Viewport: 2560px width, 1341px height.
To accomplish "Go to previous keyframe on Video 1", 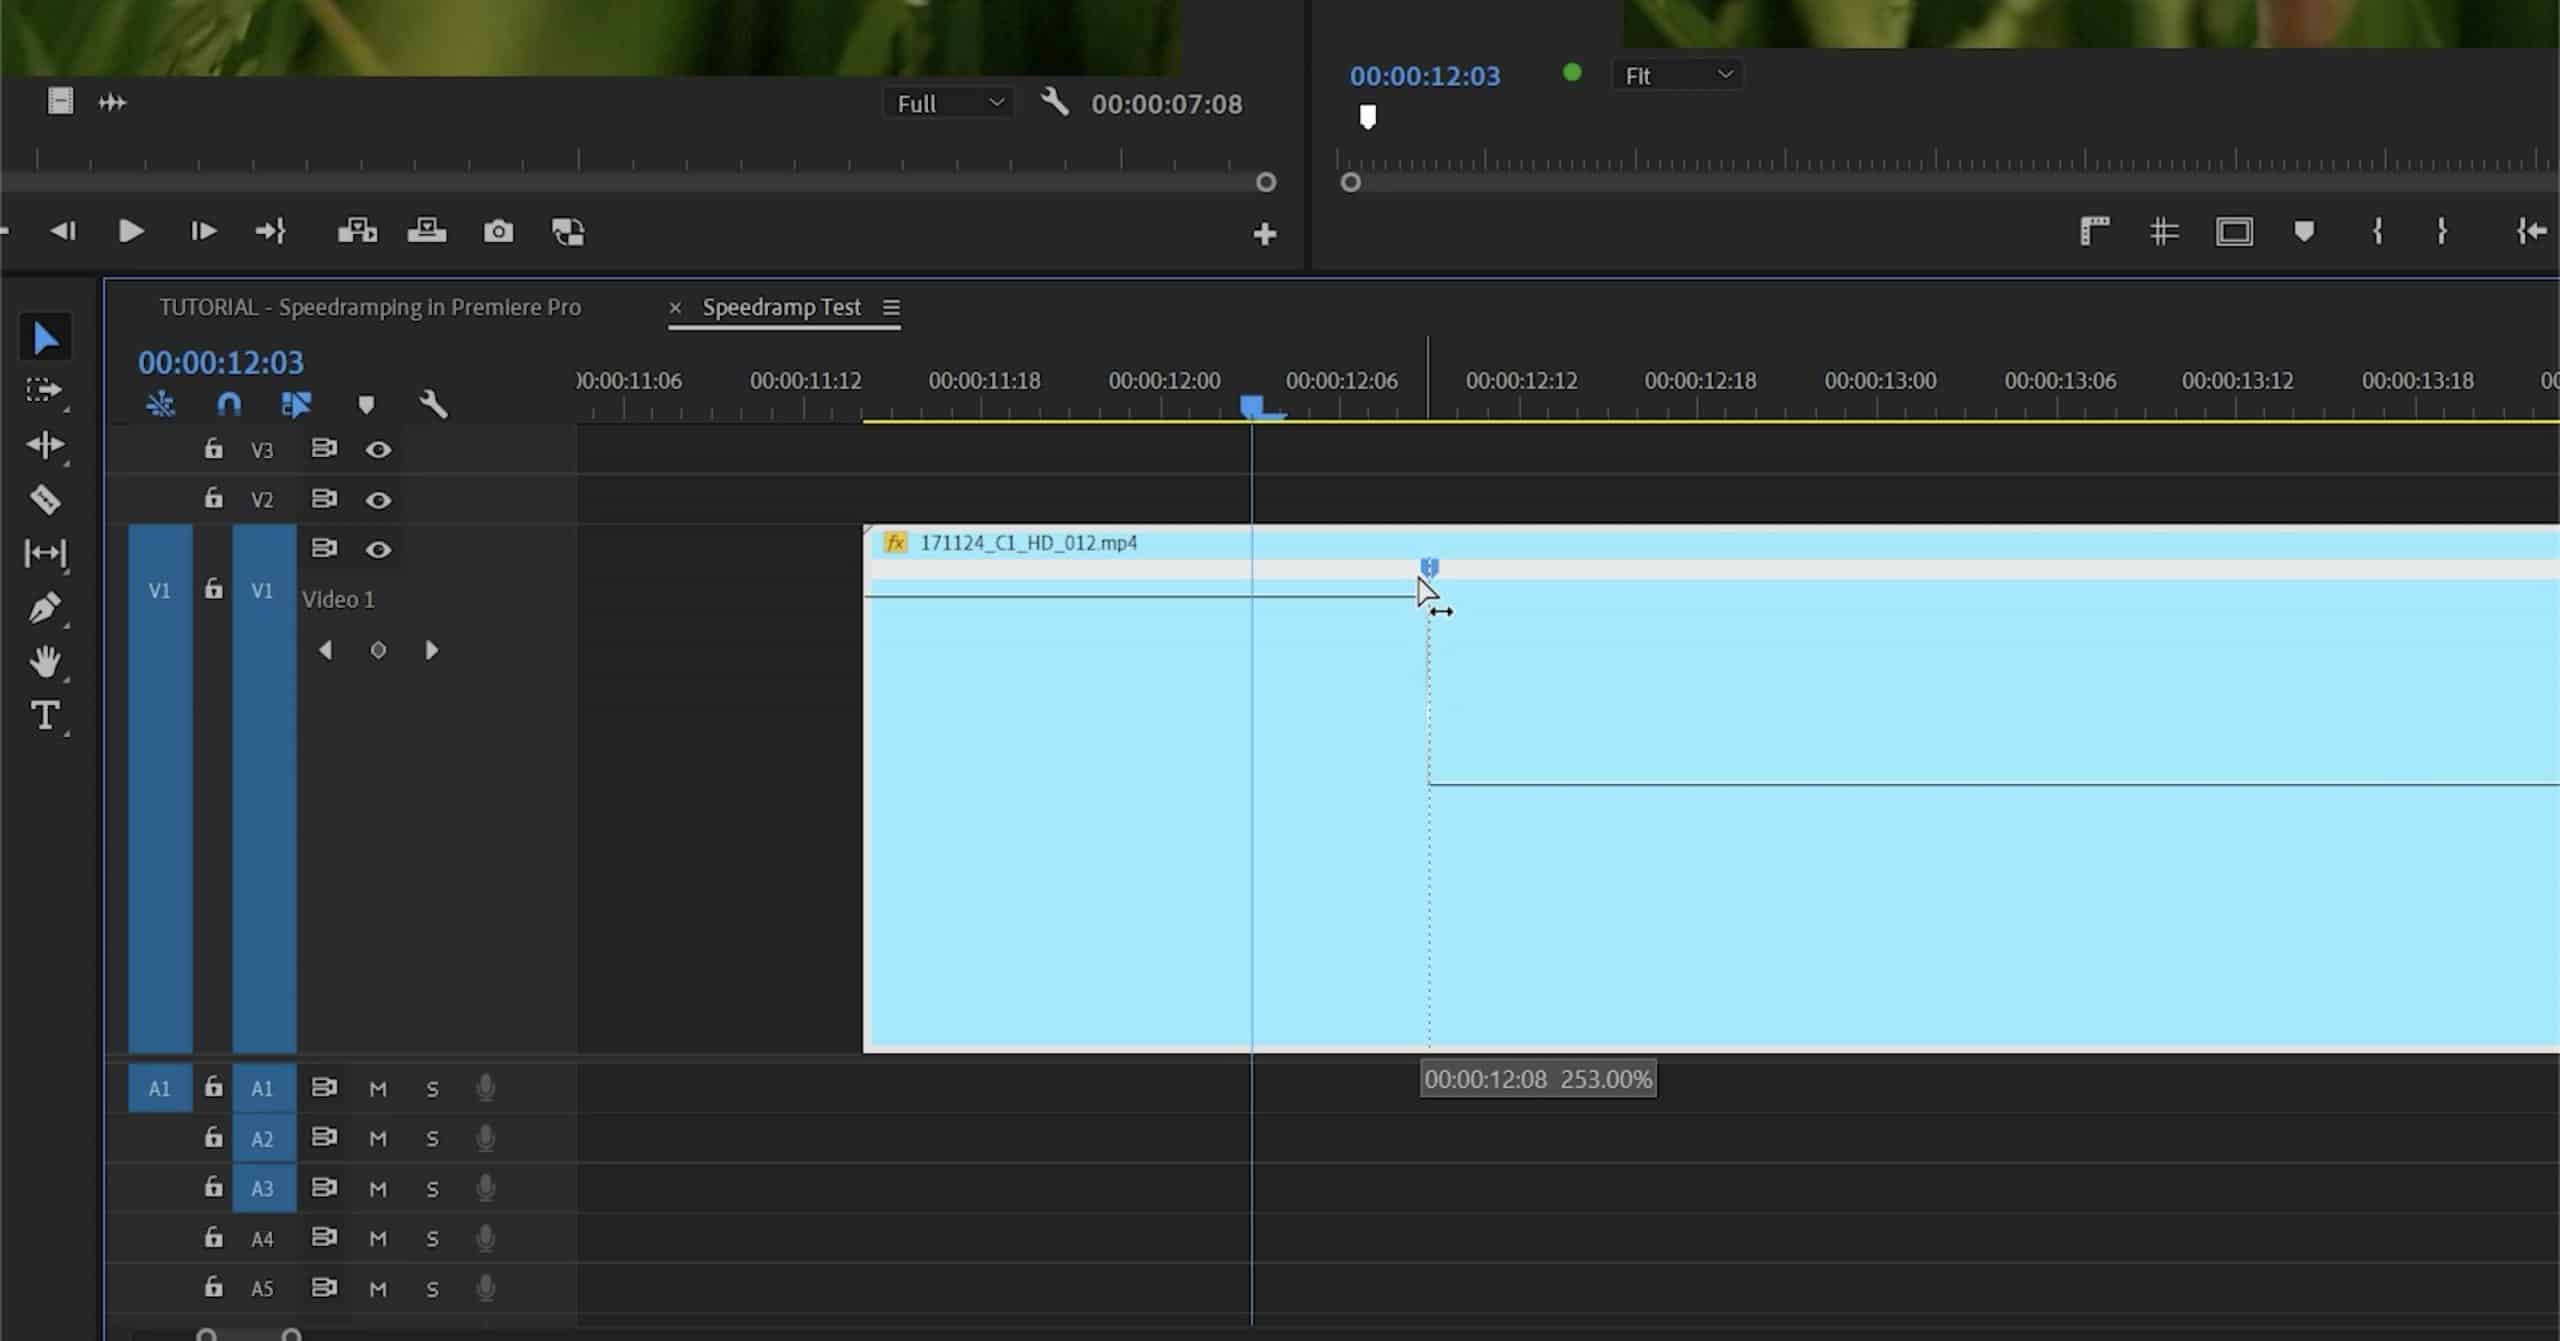I will (325, 651).
